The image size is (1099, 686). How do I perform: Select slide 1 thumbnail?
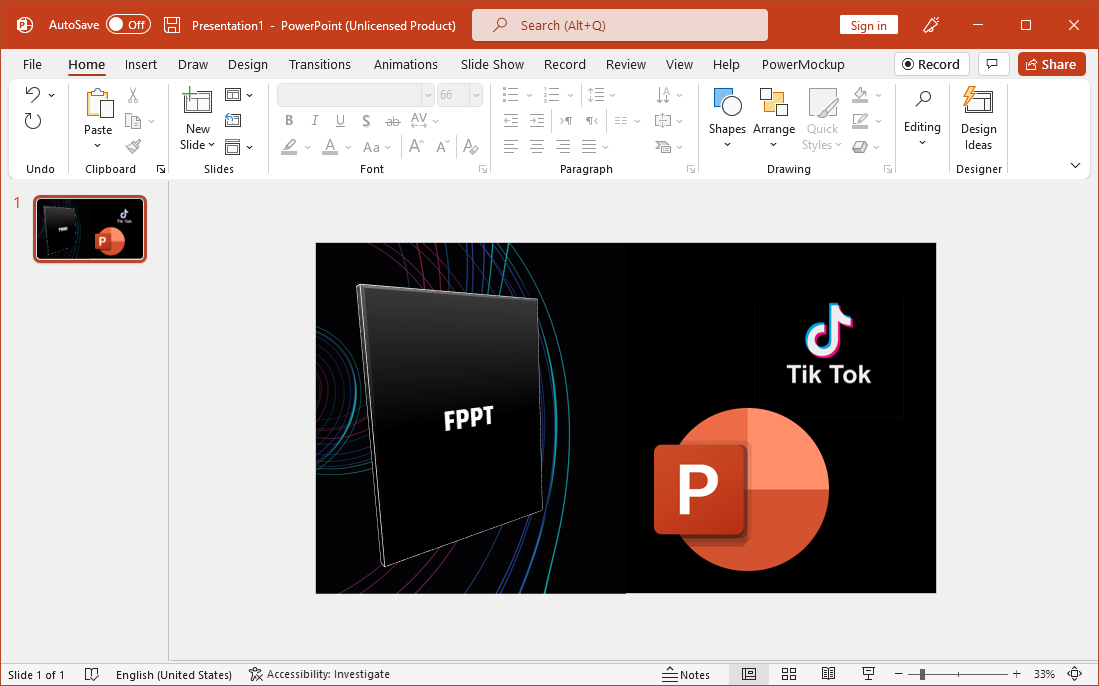click(x=90, y=229)
